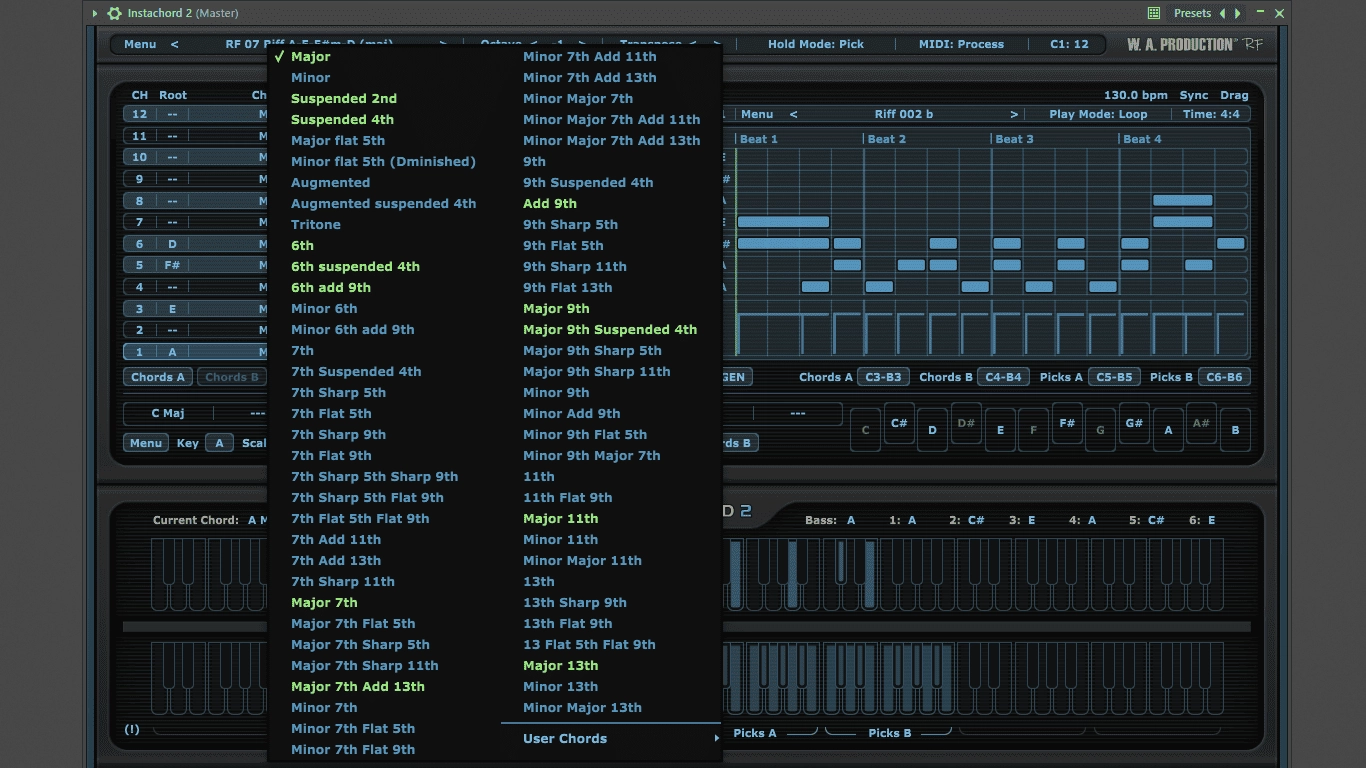
Task: Open the green grid icon next to Presets
Action: click(1154, 13)
